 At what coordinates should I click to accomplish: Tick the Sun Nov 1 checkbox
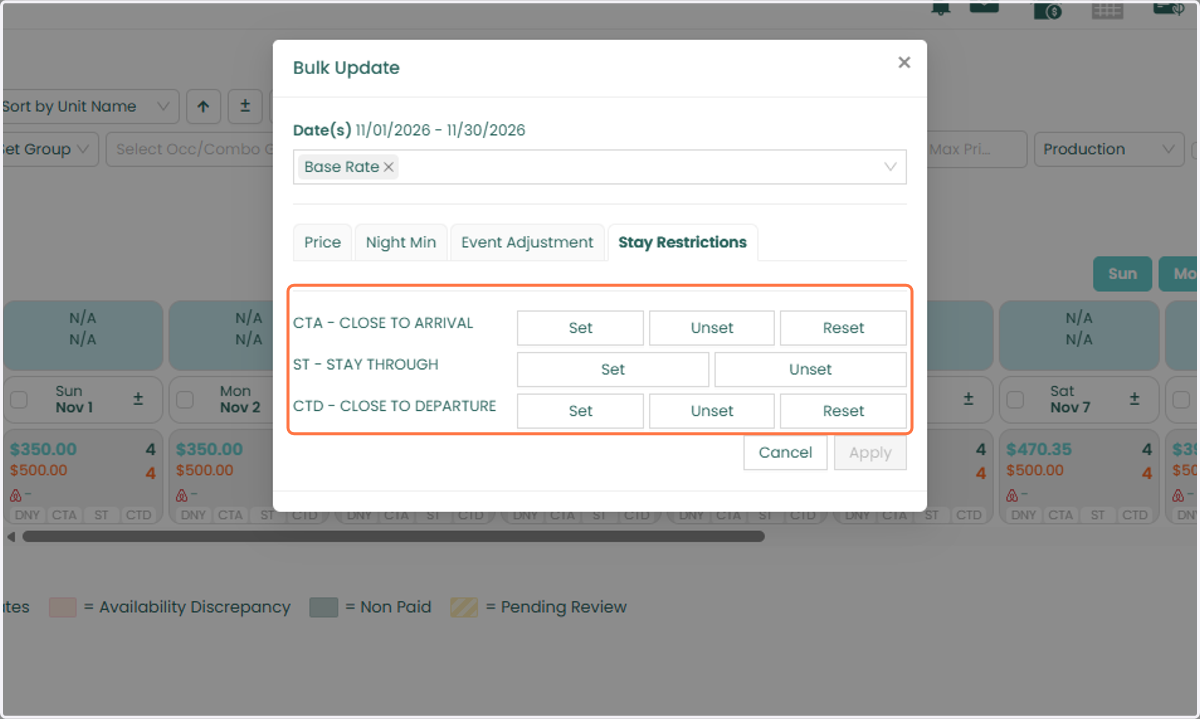19,400
